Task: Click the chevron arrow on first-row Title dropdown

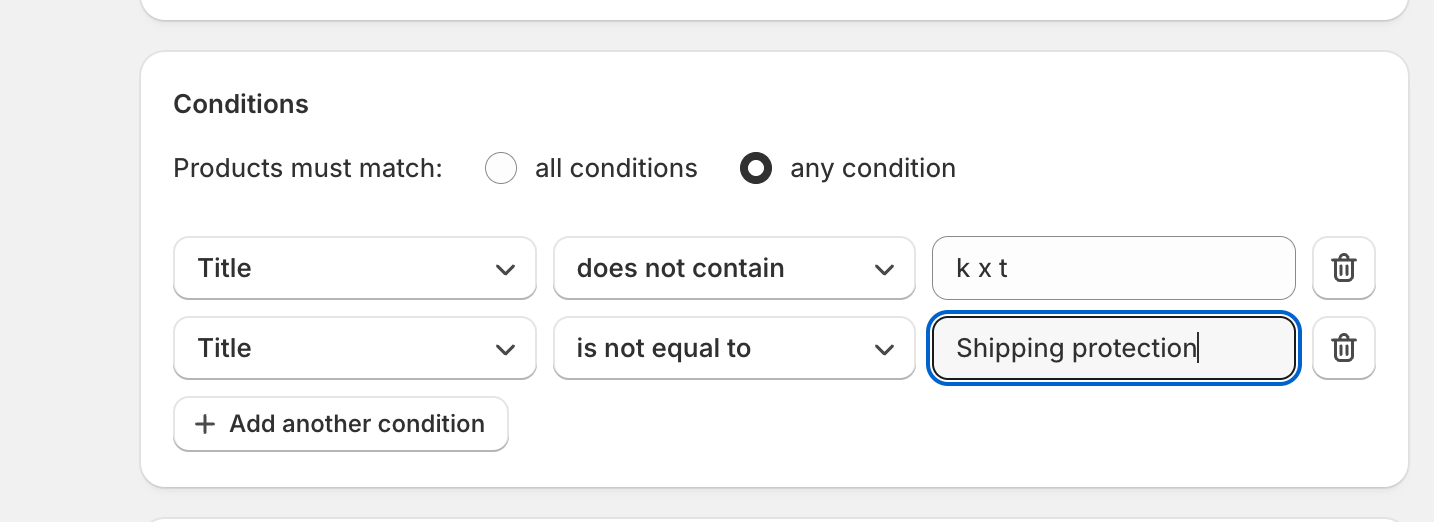Action: coord(505,269)
